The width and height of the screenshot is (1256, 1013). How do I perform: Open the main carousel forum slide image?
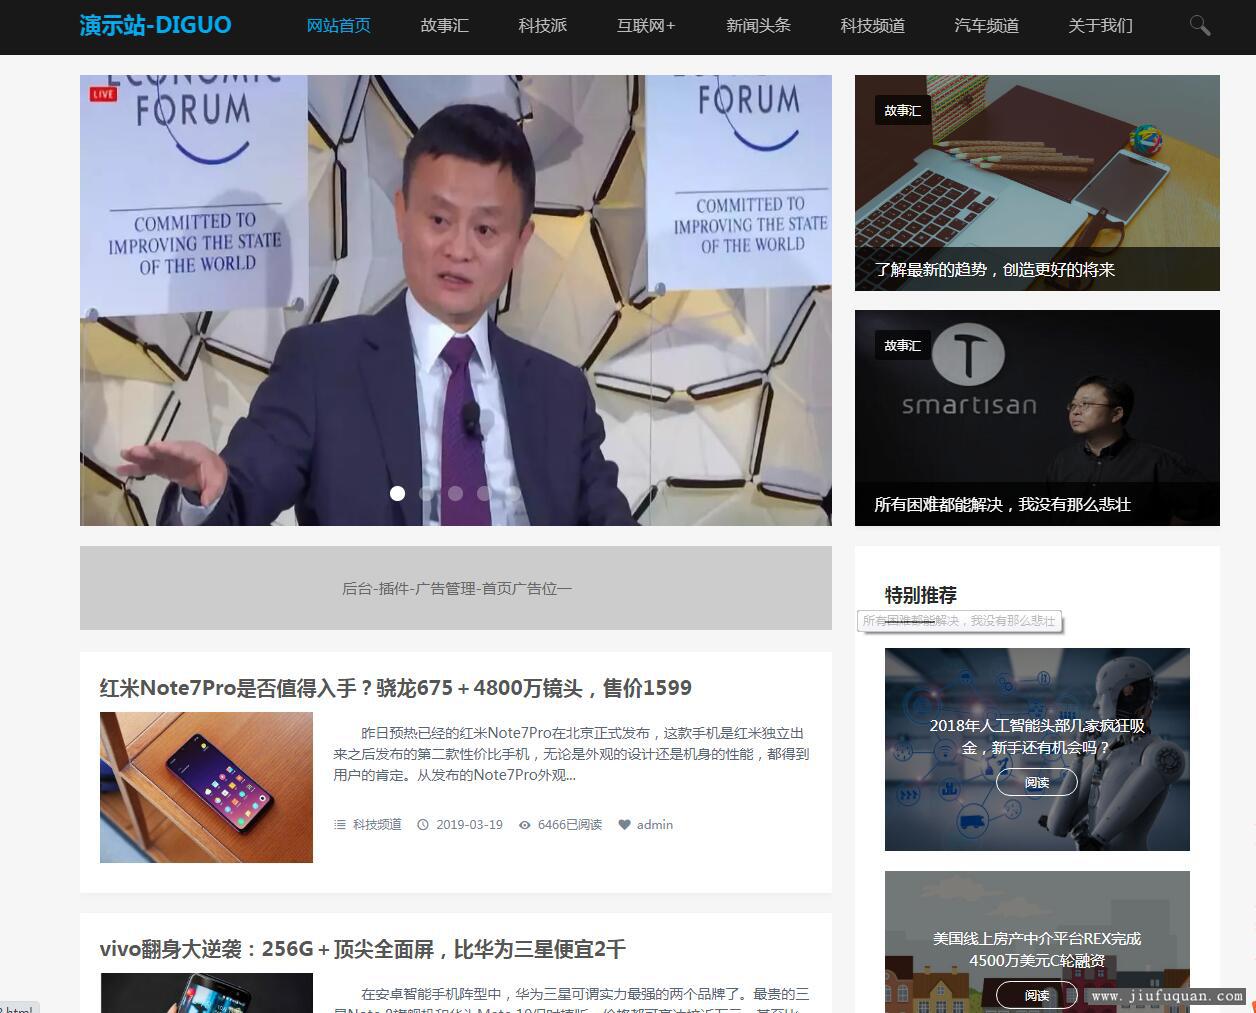(x=456, y=300)
